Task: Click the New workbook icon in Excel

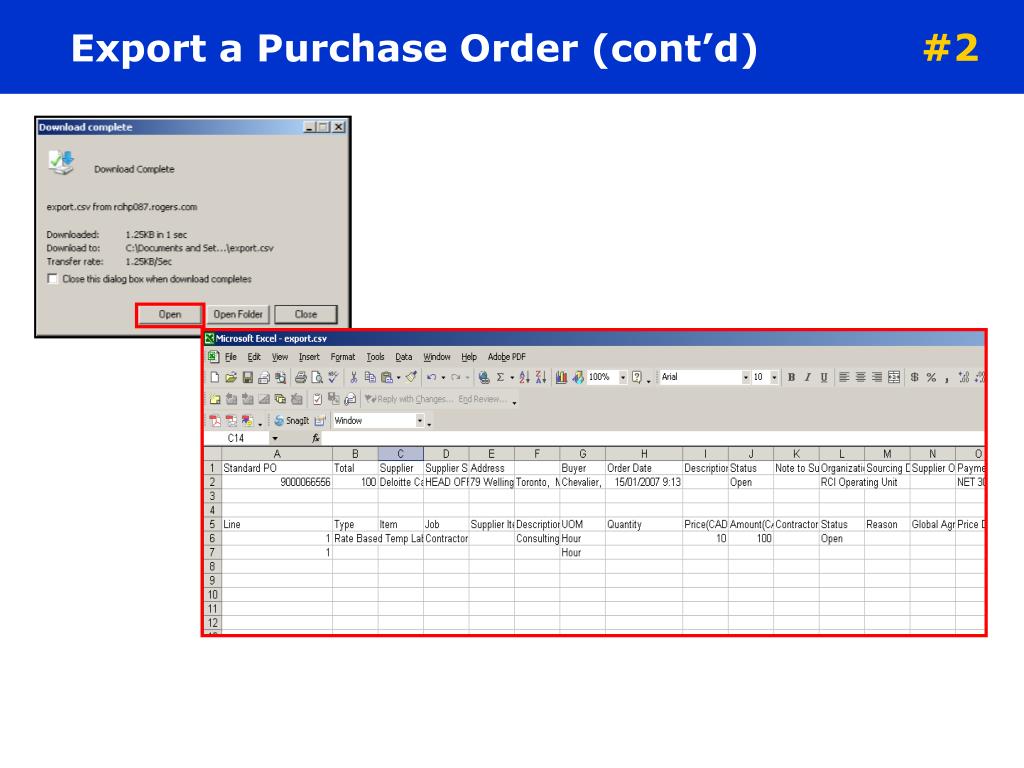Action: point(214,377)
